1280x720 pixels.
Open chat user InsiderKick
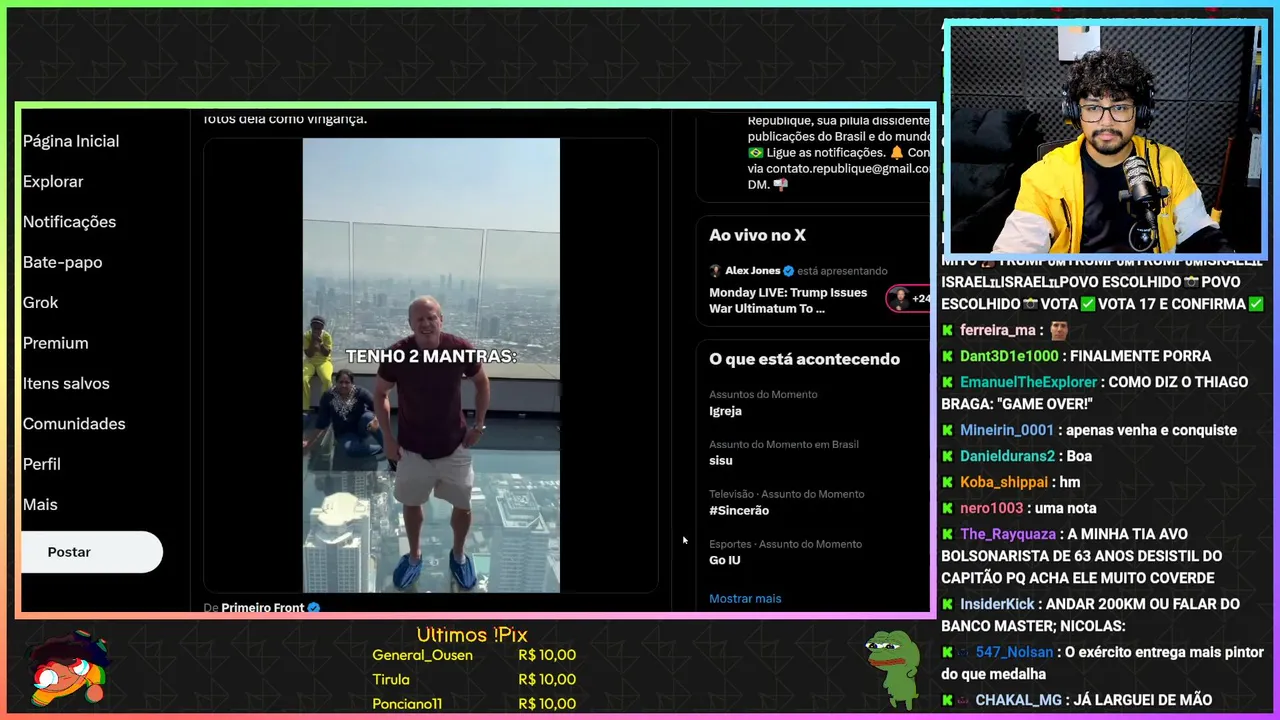pos(998,604)
